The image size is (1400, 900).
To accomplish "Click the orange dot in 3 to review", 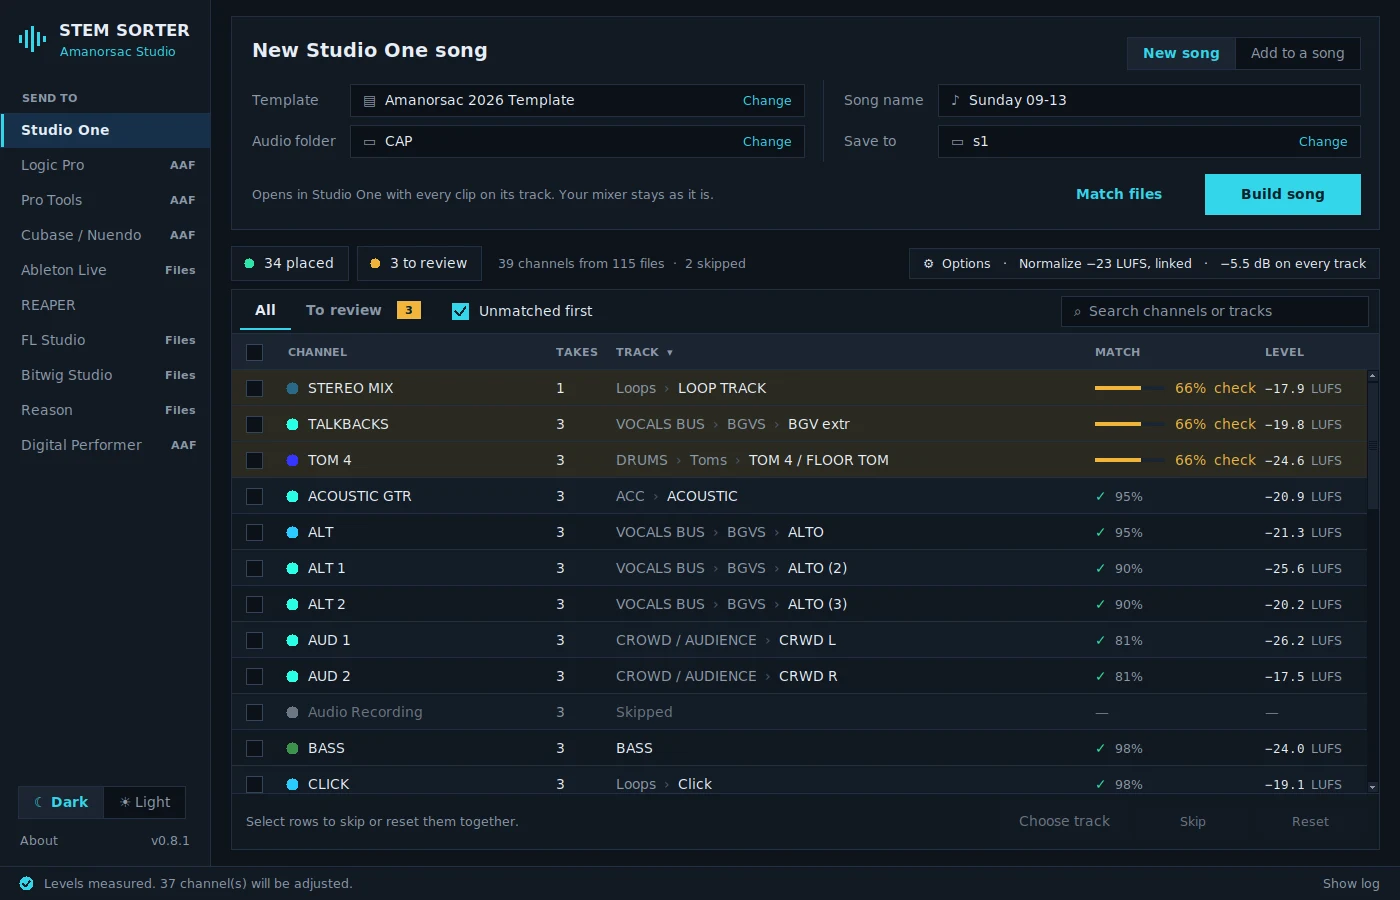I will click(x=375, y=264).
